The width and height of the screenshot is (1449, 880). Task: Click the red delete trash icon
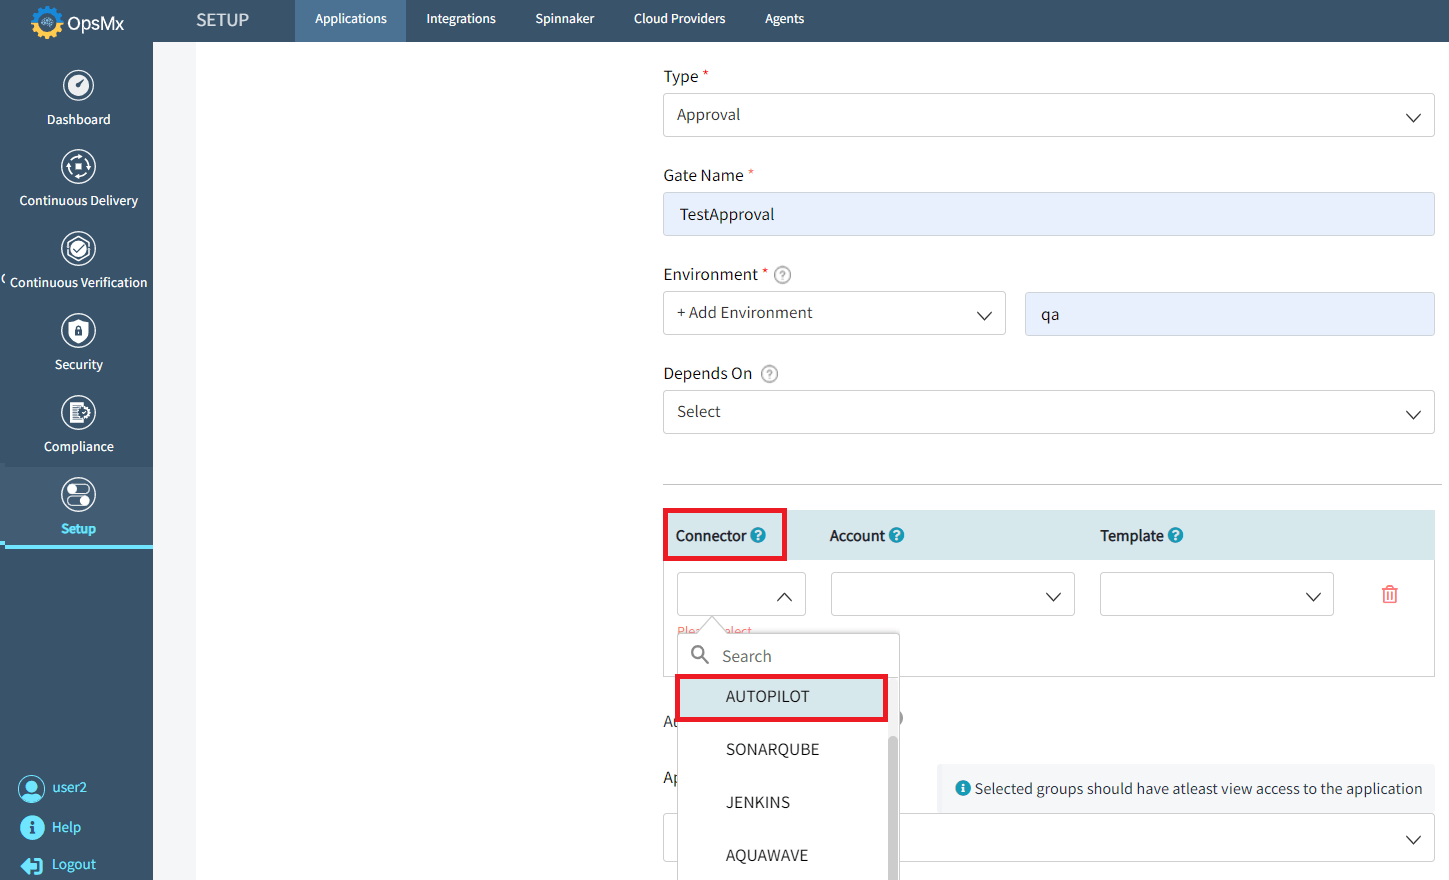tap(1390, 594)
